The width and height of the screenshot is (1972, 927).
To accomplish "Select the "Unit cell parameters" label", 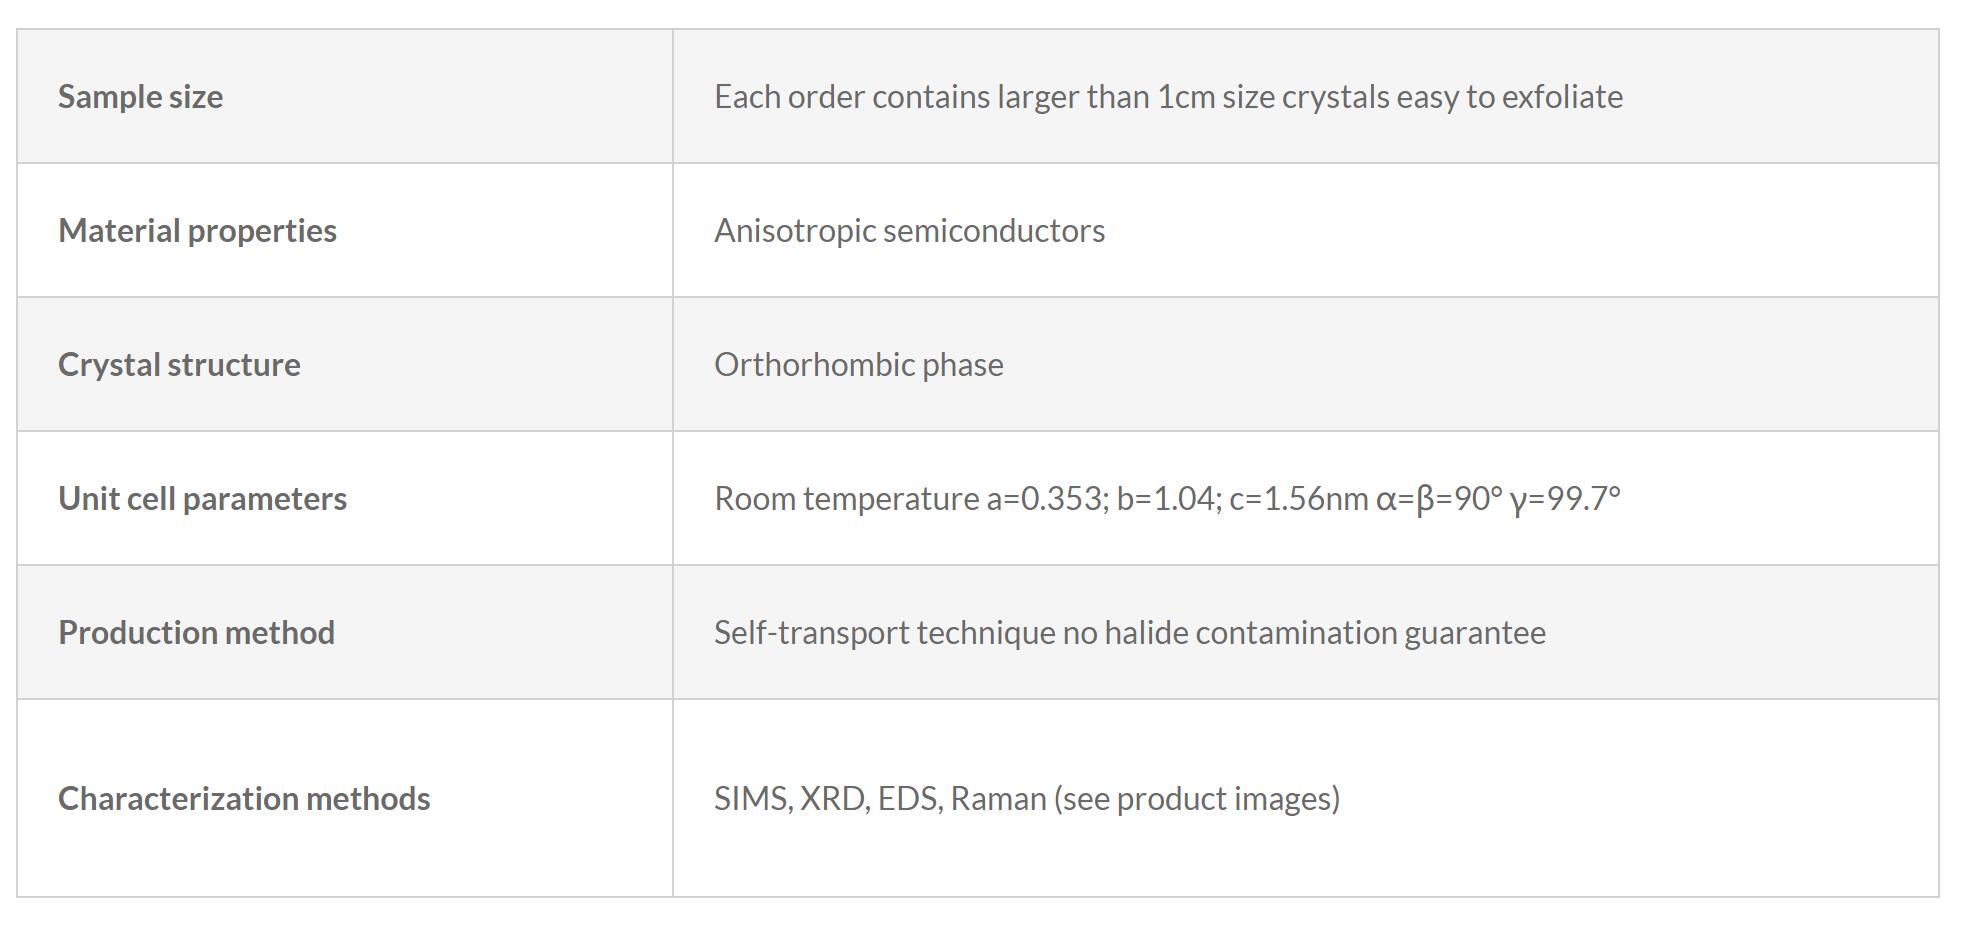I will click(202, 499).
